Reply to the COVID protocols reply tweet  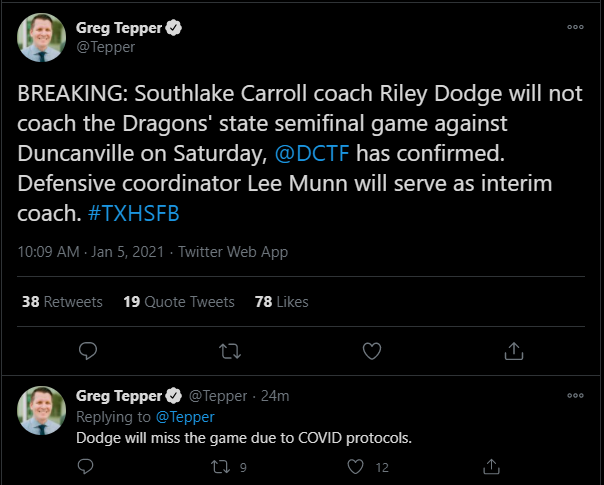pyautogui.click(x=88, y=466)
